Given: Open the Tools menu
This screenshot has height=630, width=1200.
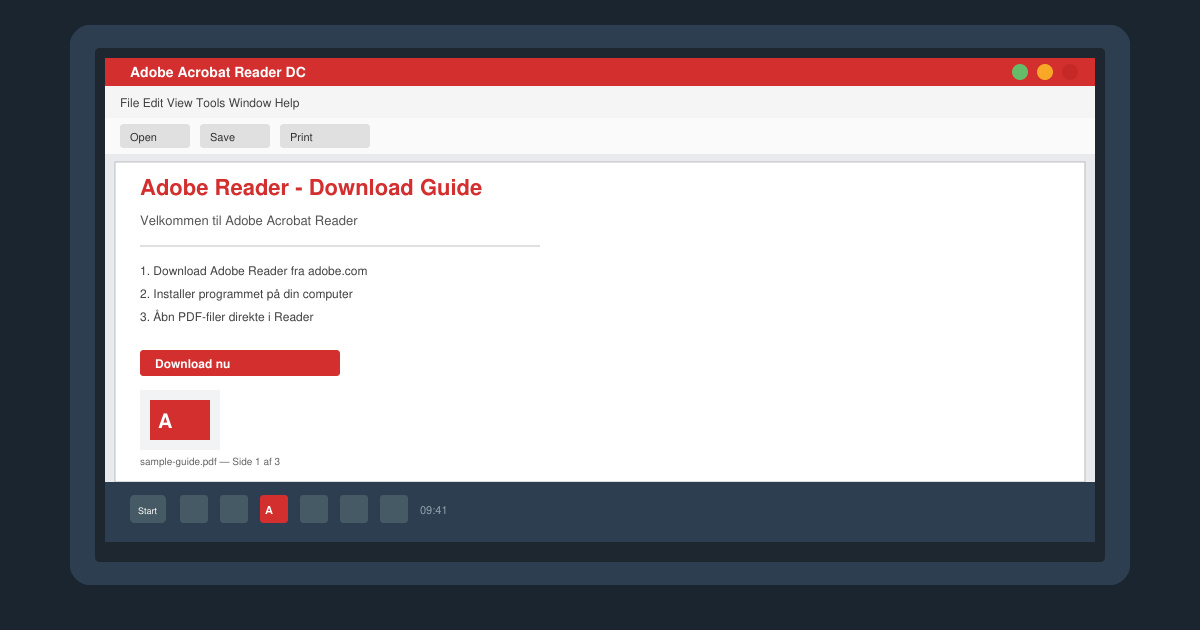Looking at the screenshot, I should (210, 103).
